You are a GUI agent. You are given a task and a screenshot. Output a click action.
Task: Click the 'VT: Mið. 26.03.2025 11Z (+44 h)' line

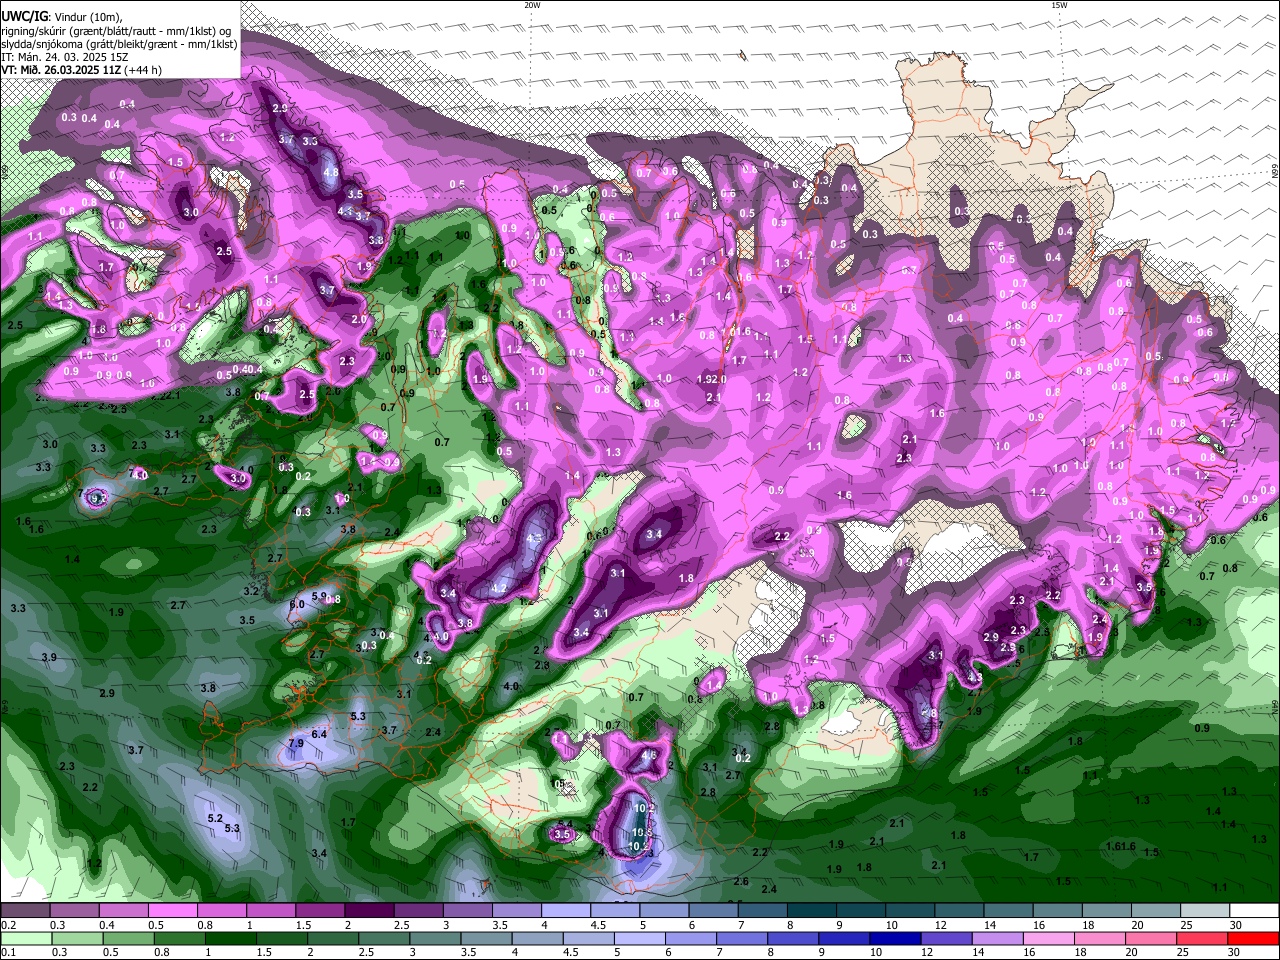click(x=82, y=70)
